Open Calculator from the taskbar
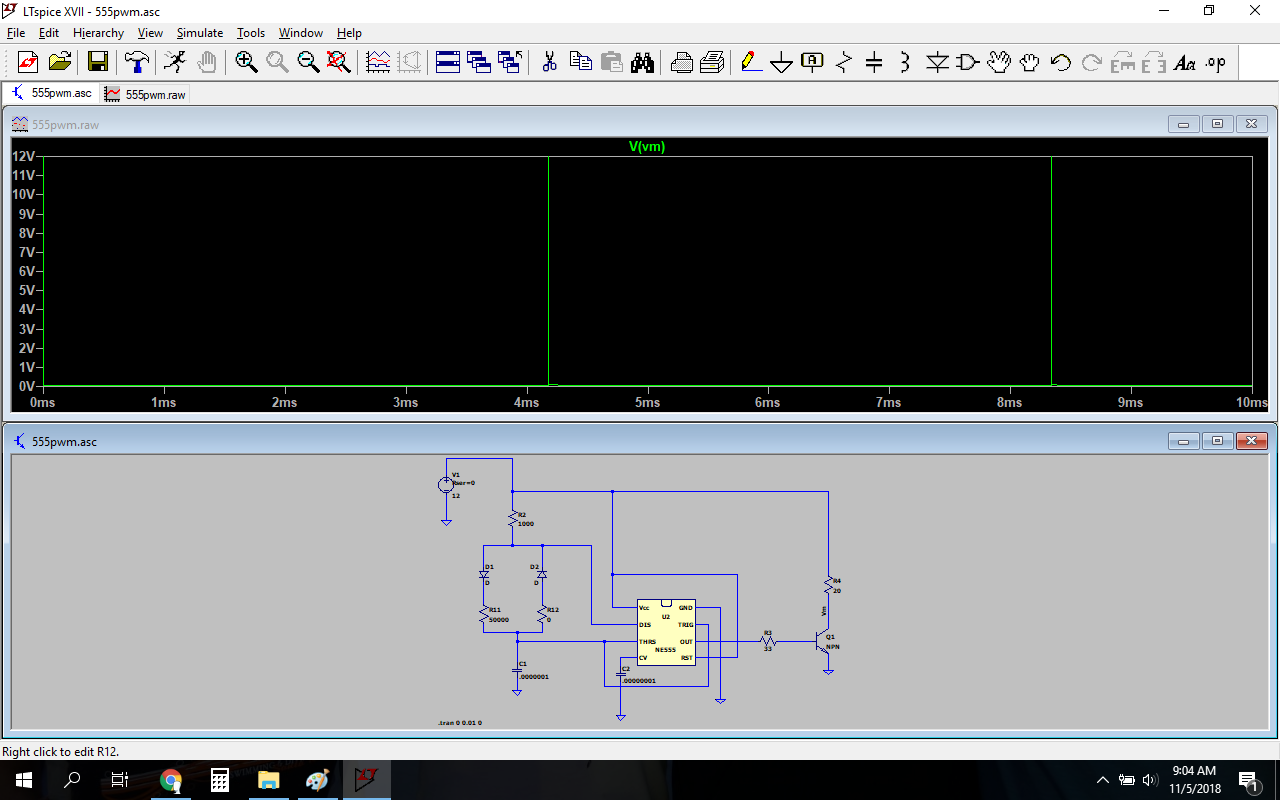The image size is (1280, 800). click(220, 780)
